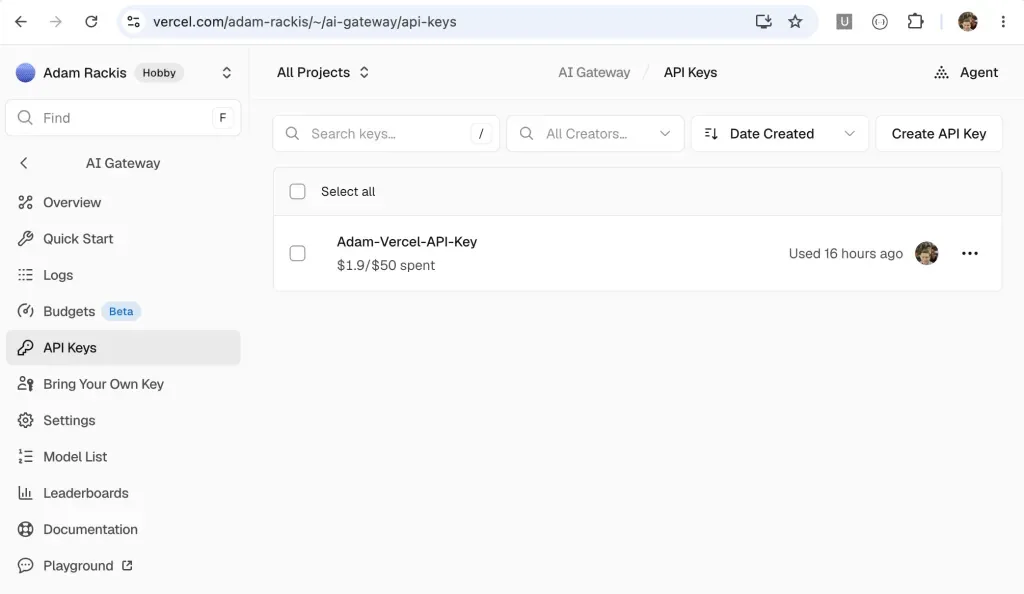Open the Date Created sort dropdown
Image resolution: width=1024 pixels, height=594 pixels.
(780, 134)
